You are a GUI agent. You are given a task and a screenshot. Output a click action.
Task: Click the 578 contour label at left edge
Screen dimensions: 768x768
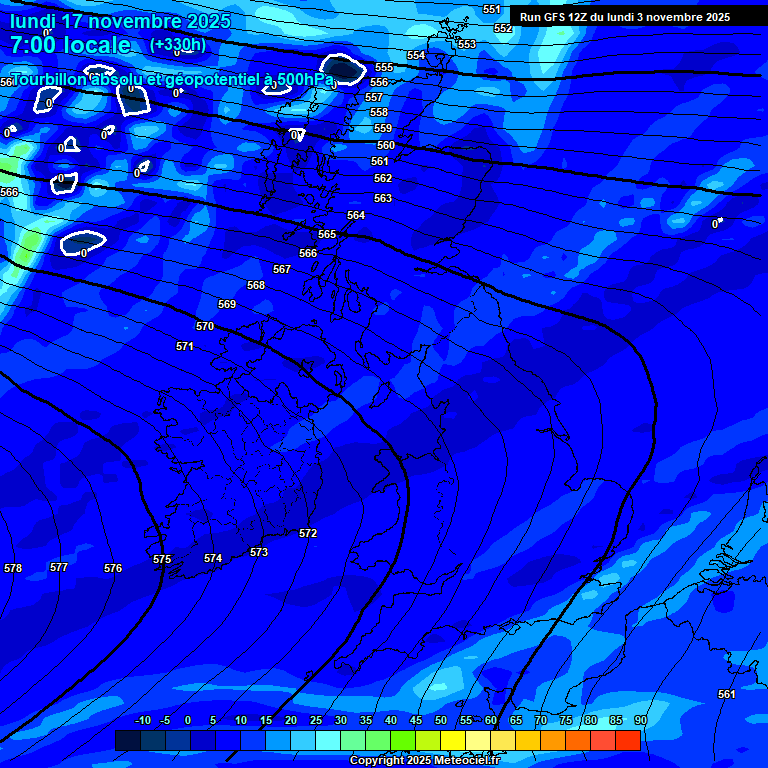point(13,568)
